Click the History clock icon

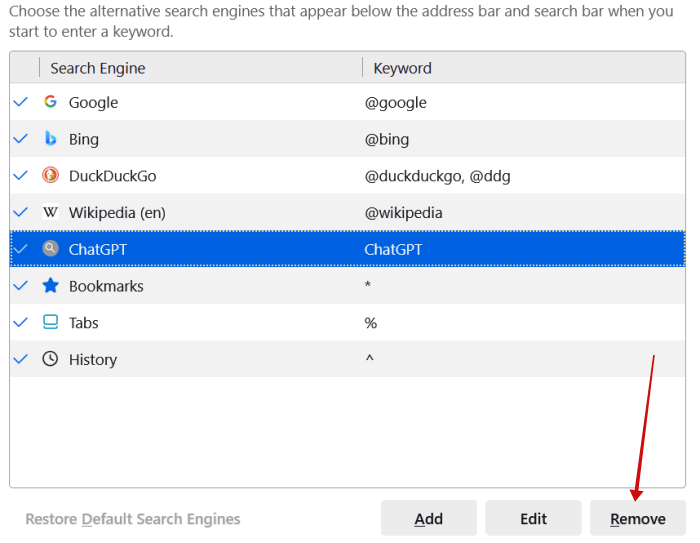[x=50, y=359]
